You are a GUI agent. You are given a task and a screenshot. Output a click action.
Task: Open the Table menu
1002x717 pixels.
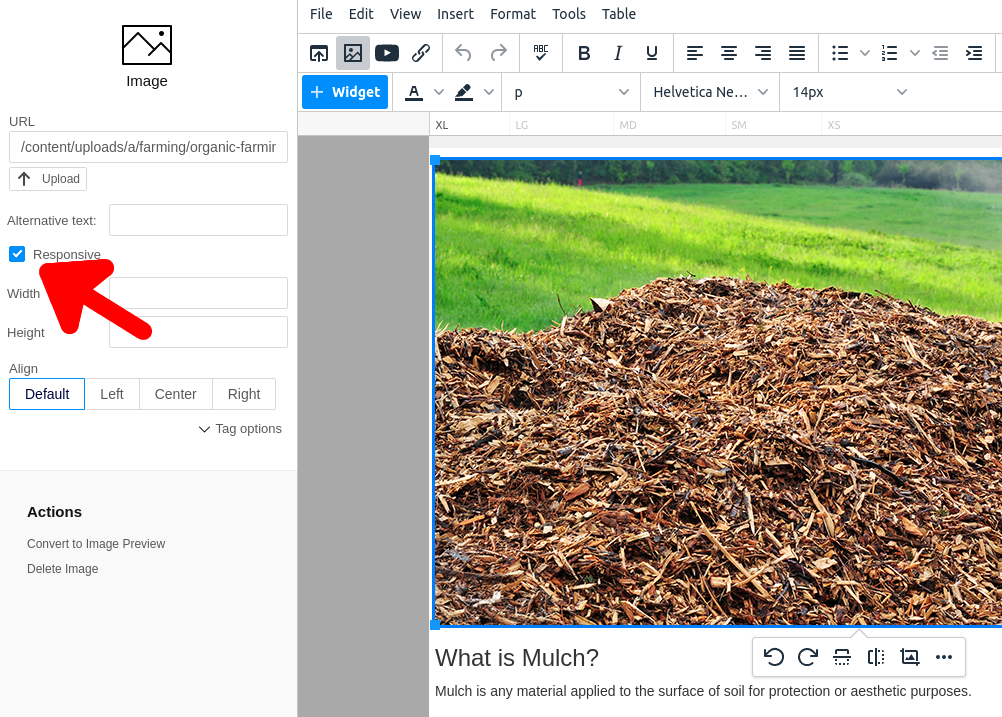pyautogui.click(x=619, y=14)
